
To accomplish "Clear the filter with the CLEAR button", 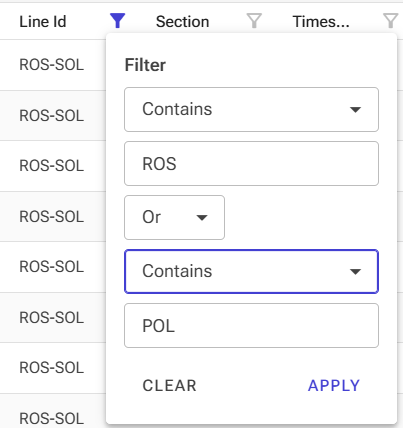I will (x=169, y=386).
